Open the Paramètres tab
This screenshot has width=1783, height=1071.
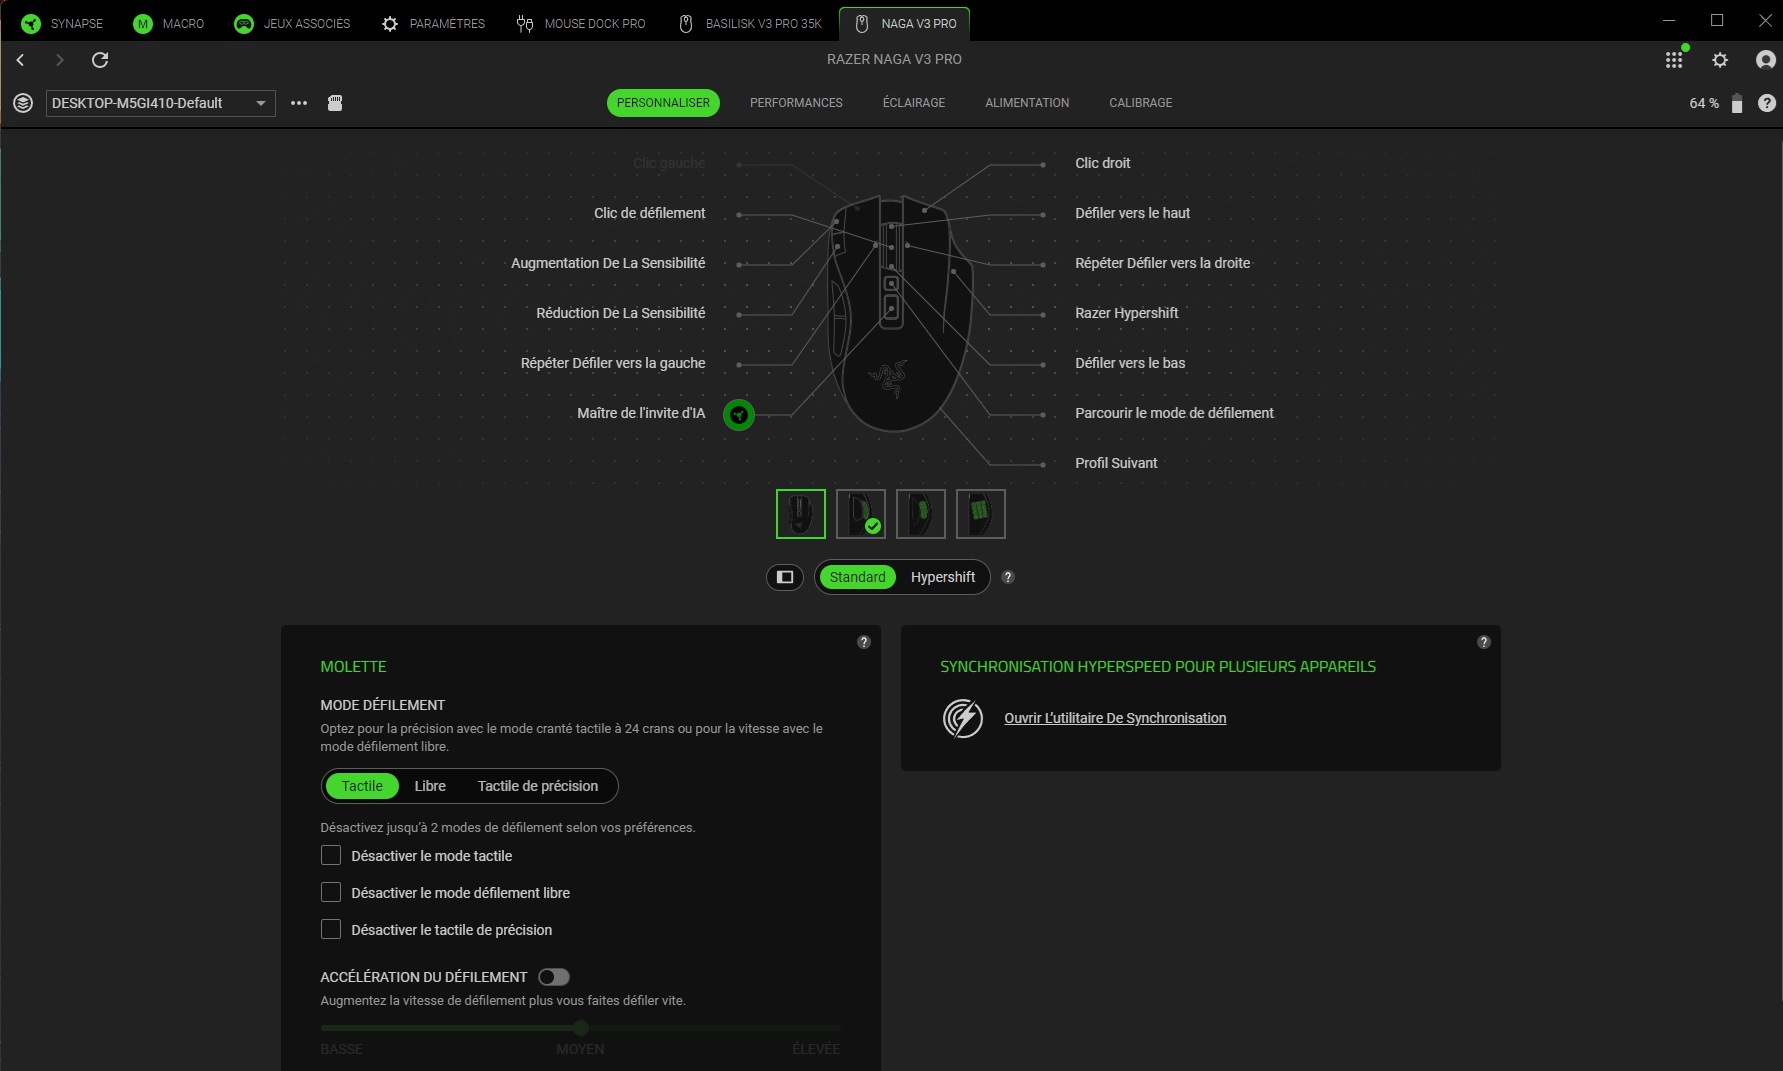433,23
